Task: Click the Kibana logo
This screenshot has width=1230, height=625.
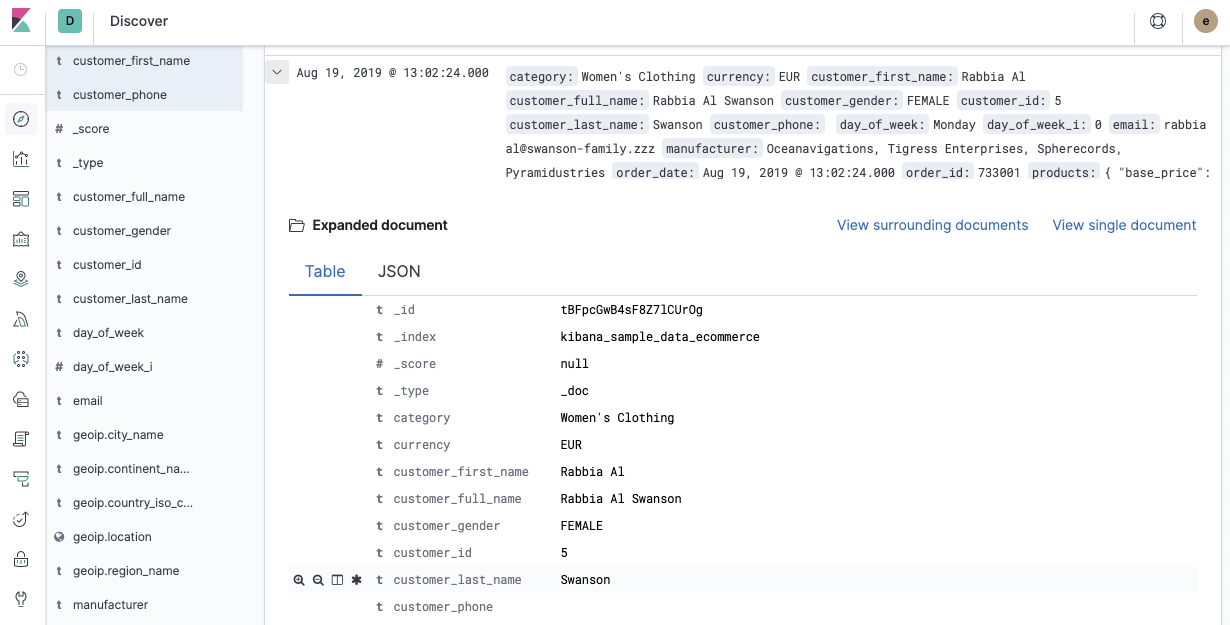Action: 22,21
